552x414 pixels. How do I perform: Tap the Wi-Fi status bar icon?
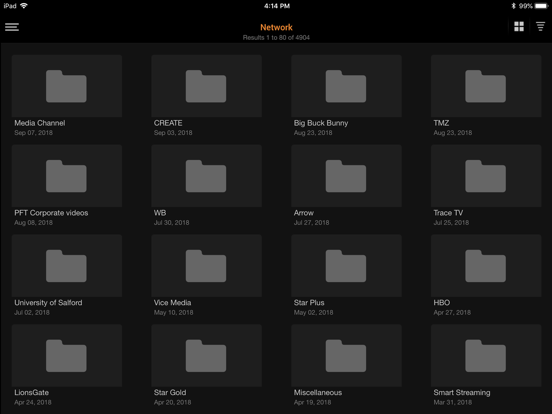tap(24, 6)
